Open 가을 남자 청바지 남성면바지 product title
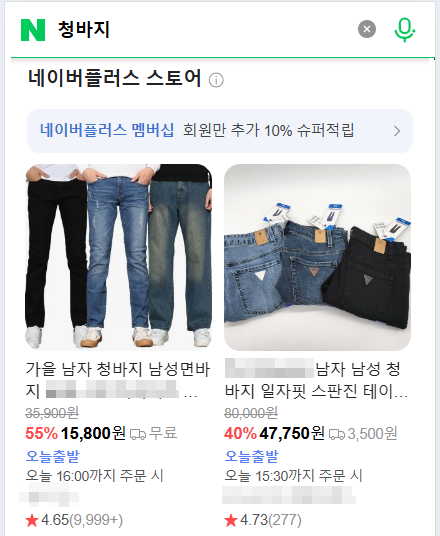Image resolution: width=440 pixels, height=536 pixels. (x=118, y=380)
